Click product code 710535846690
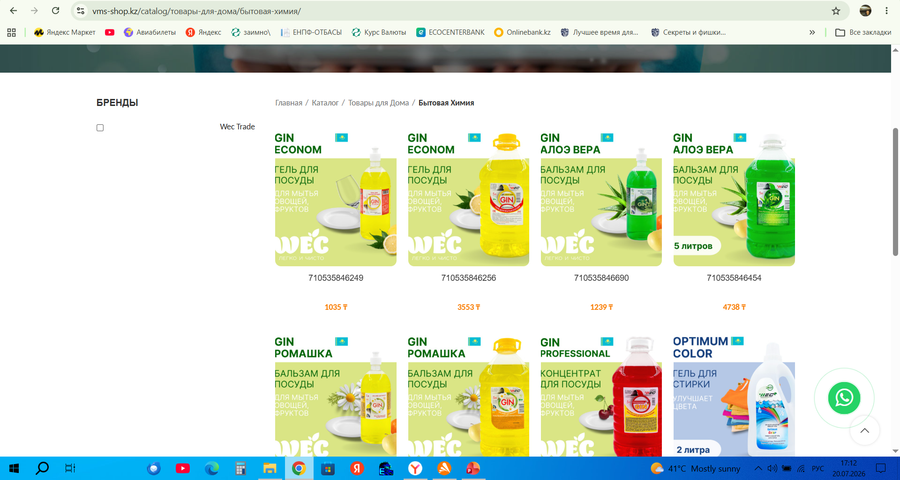 [x=602, y=278]
